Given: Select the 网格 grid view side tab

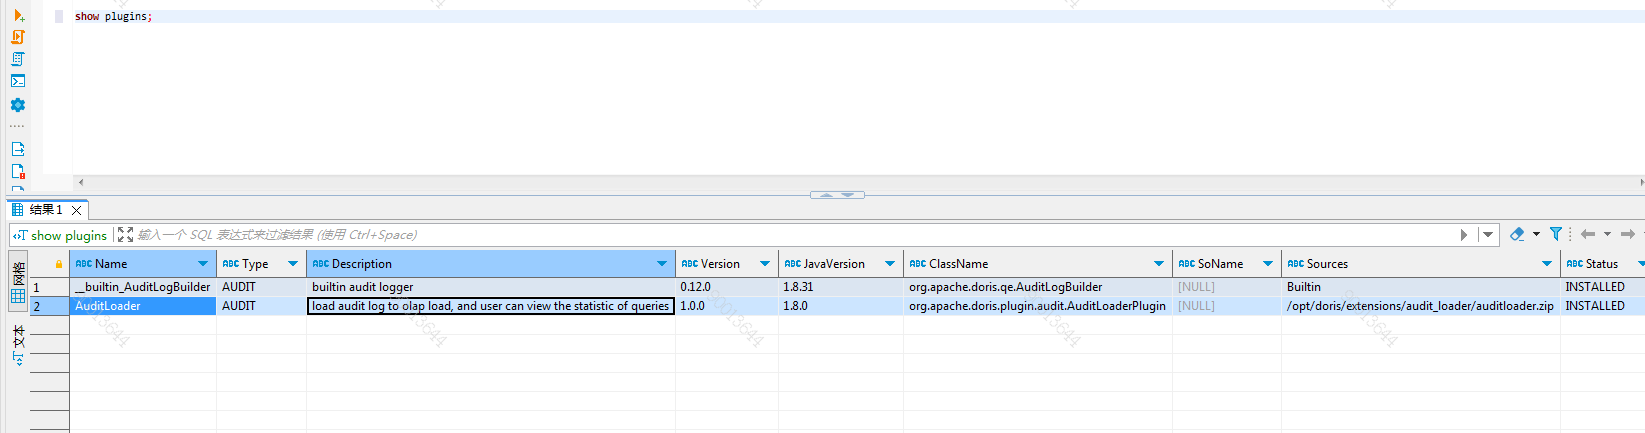Looking at the screenshot, I should tap(18, 280).
